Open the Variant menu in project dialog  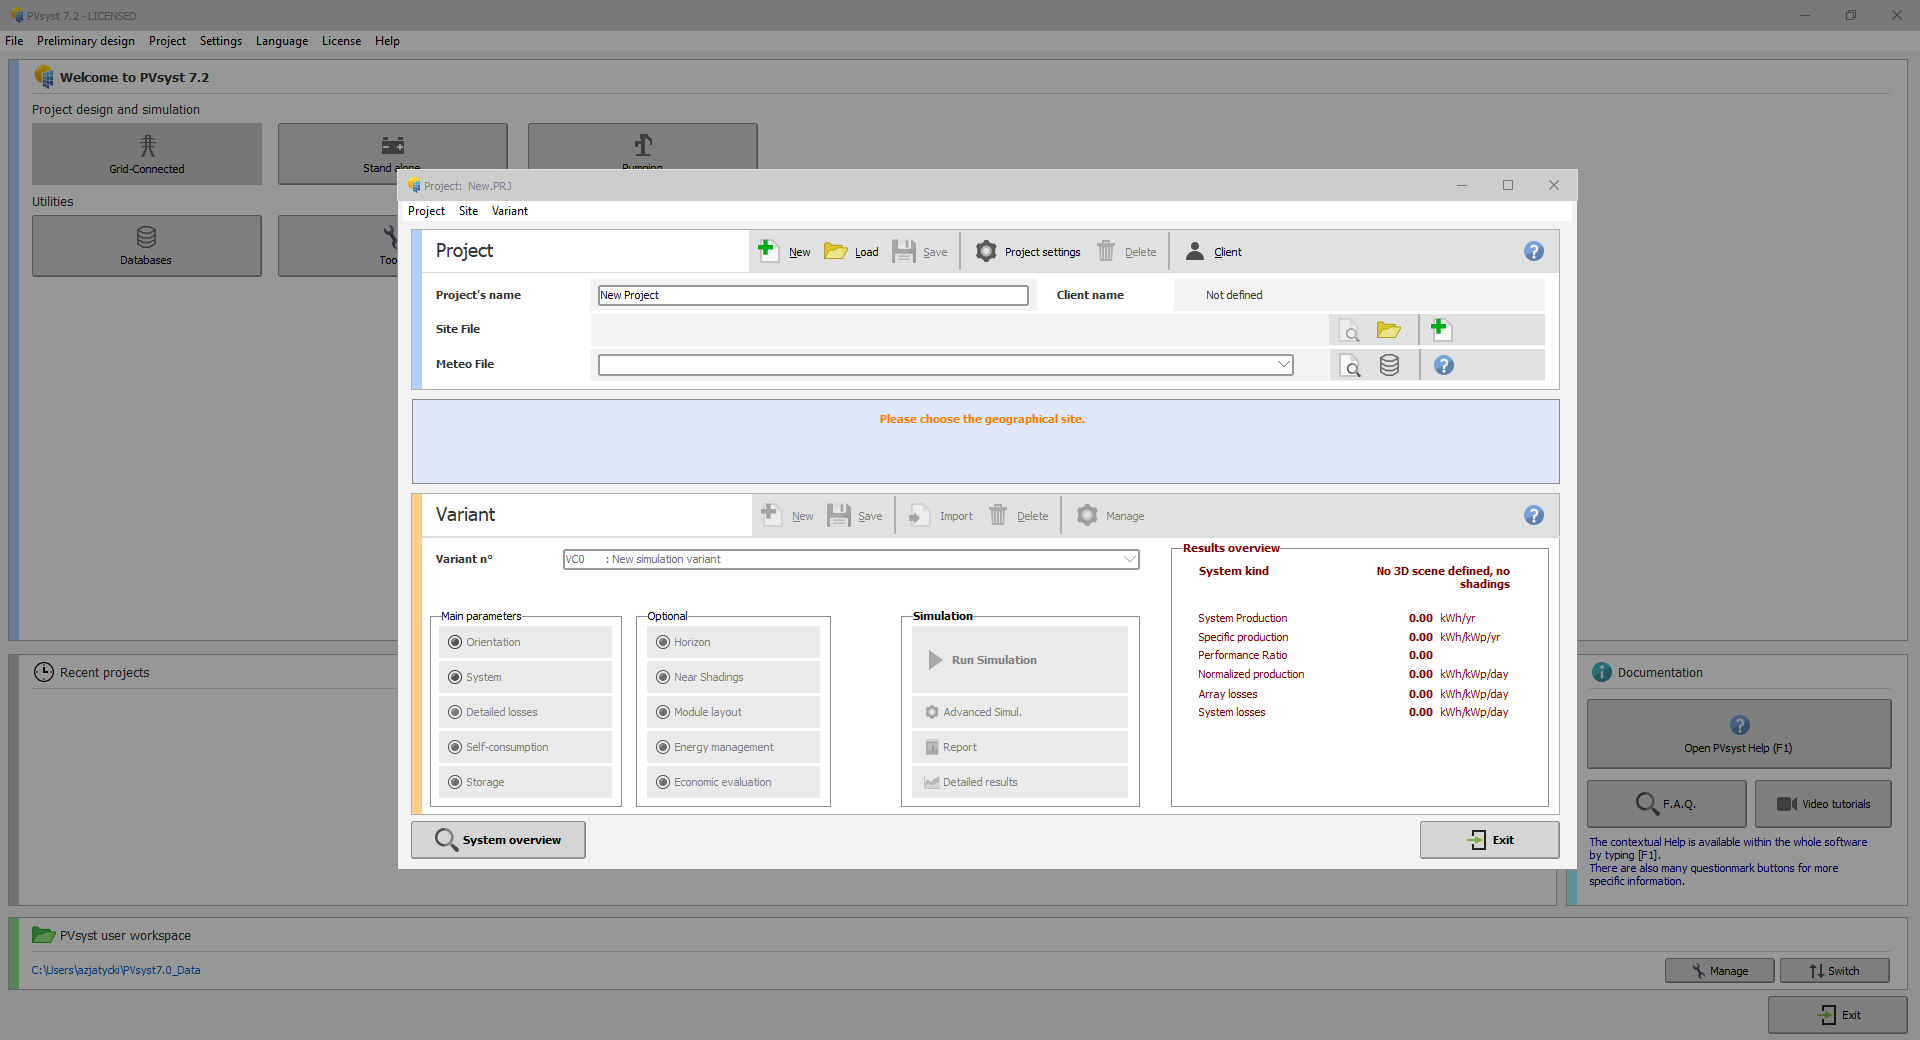(510, 211)
